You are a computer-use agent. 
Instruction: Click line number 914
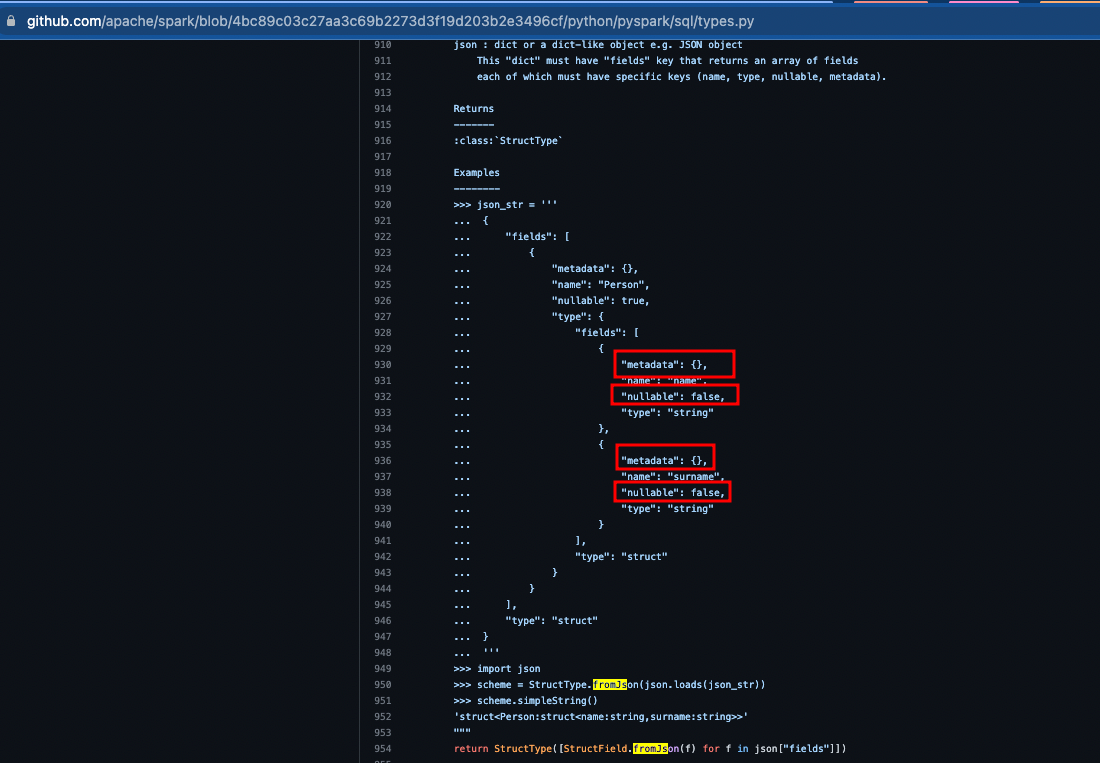(382, 109)
